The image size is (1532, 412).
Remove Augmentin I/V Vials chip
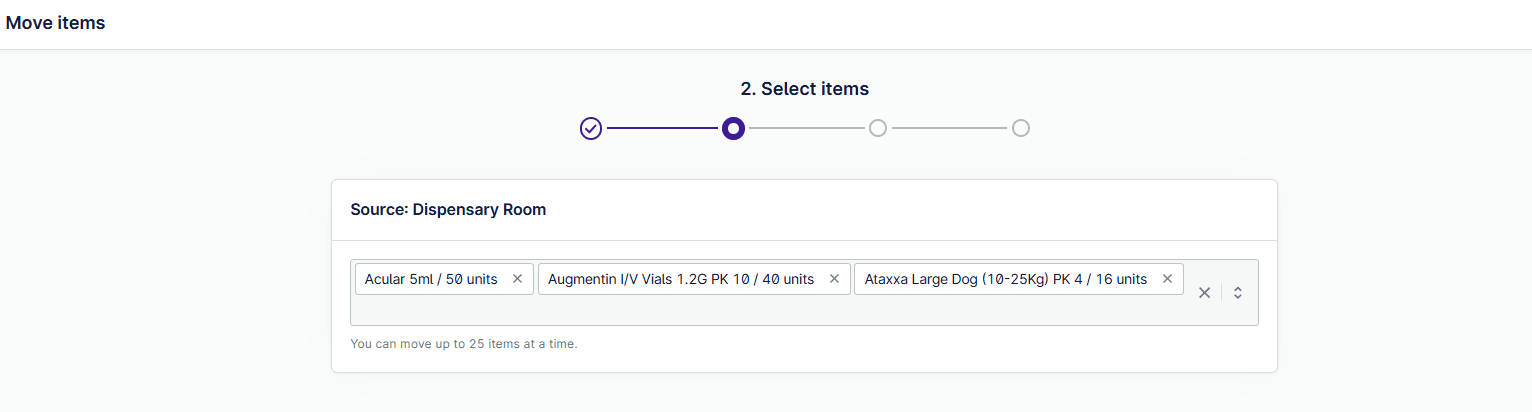click(834, 279)
